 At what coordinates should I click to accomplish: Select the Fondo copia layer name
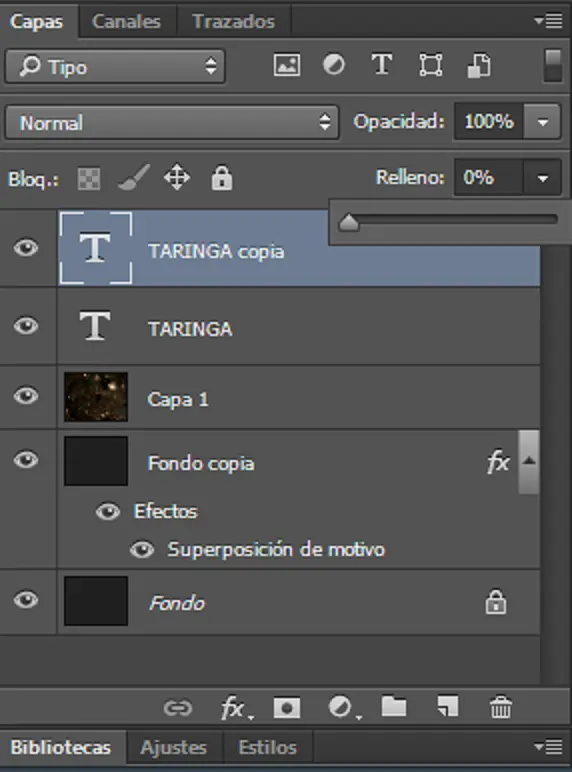point(201,464)
